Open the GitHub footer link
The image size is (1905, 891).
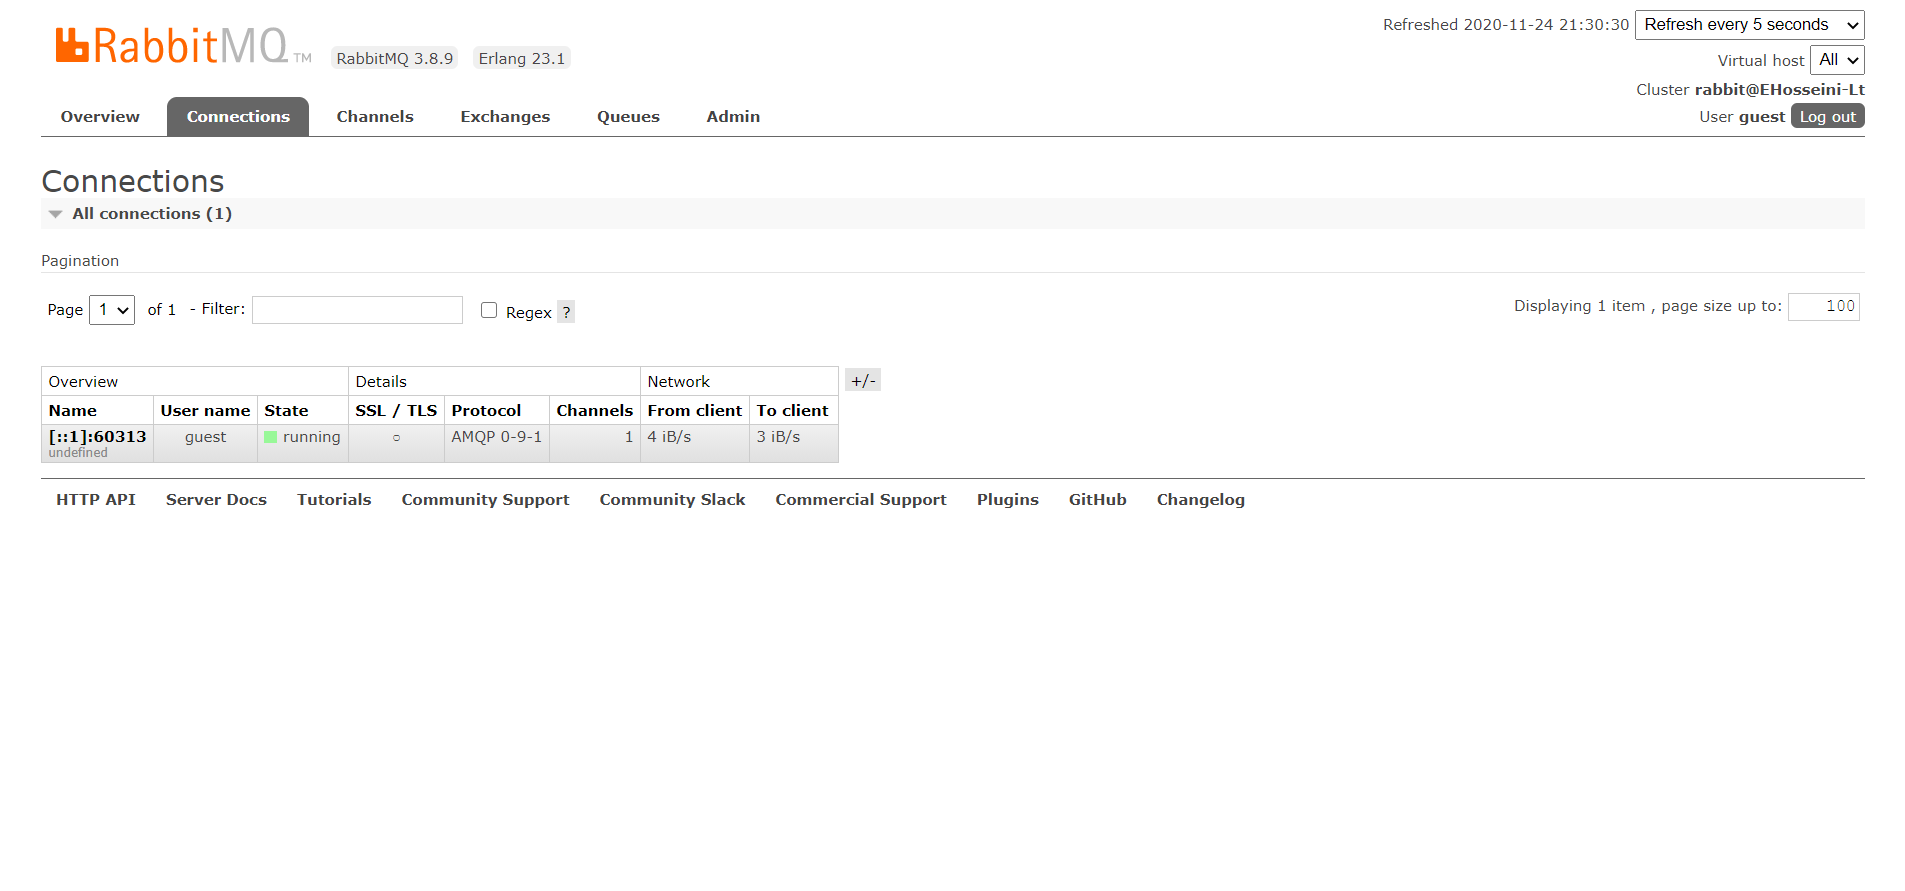coord(1097,500)
